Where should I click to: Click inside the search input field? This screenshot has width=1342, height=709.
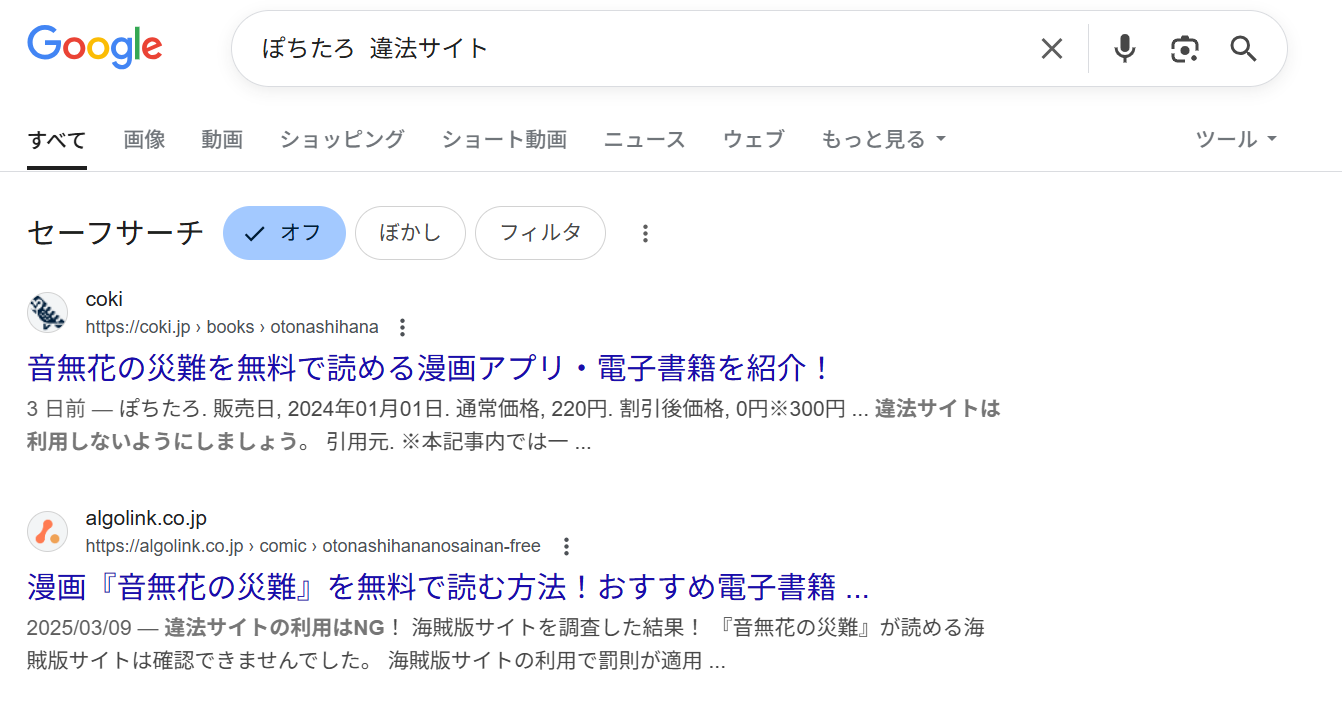click(x=600, y=48)
